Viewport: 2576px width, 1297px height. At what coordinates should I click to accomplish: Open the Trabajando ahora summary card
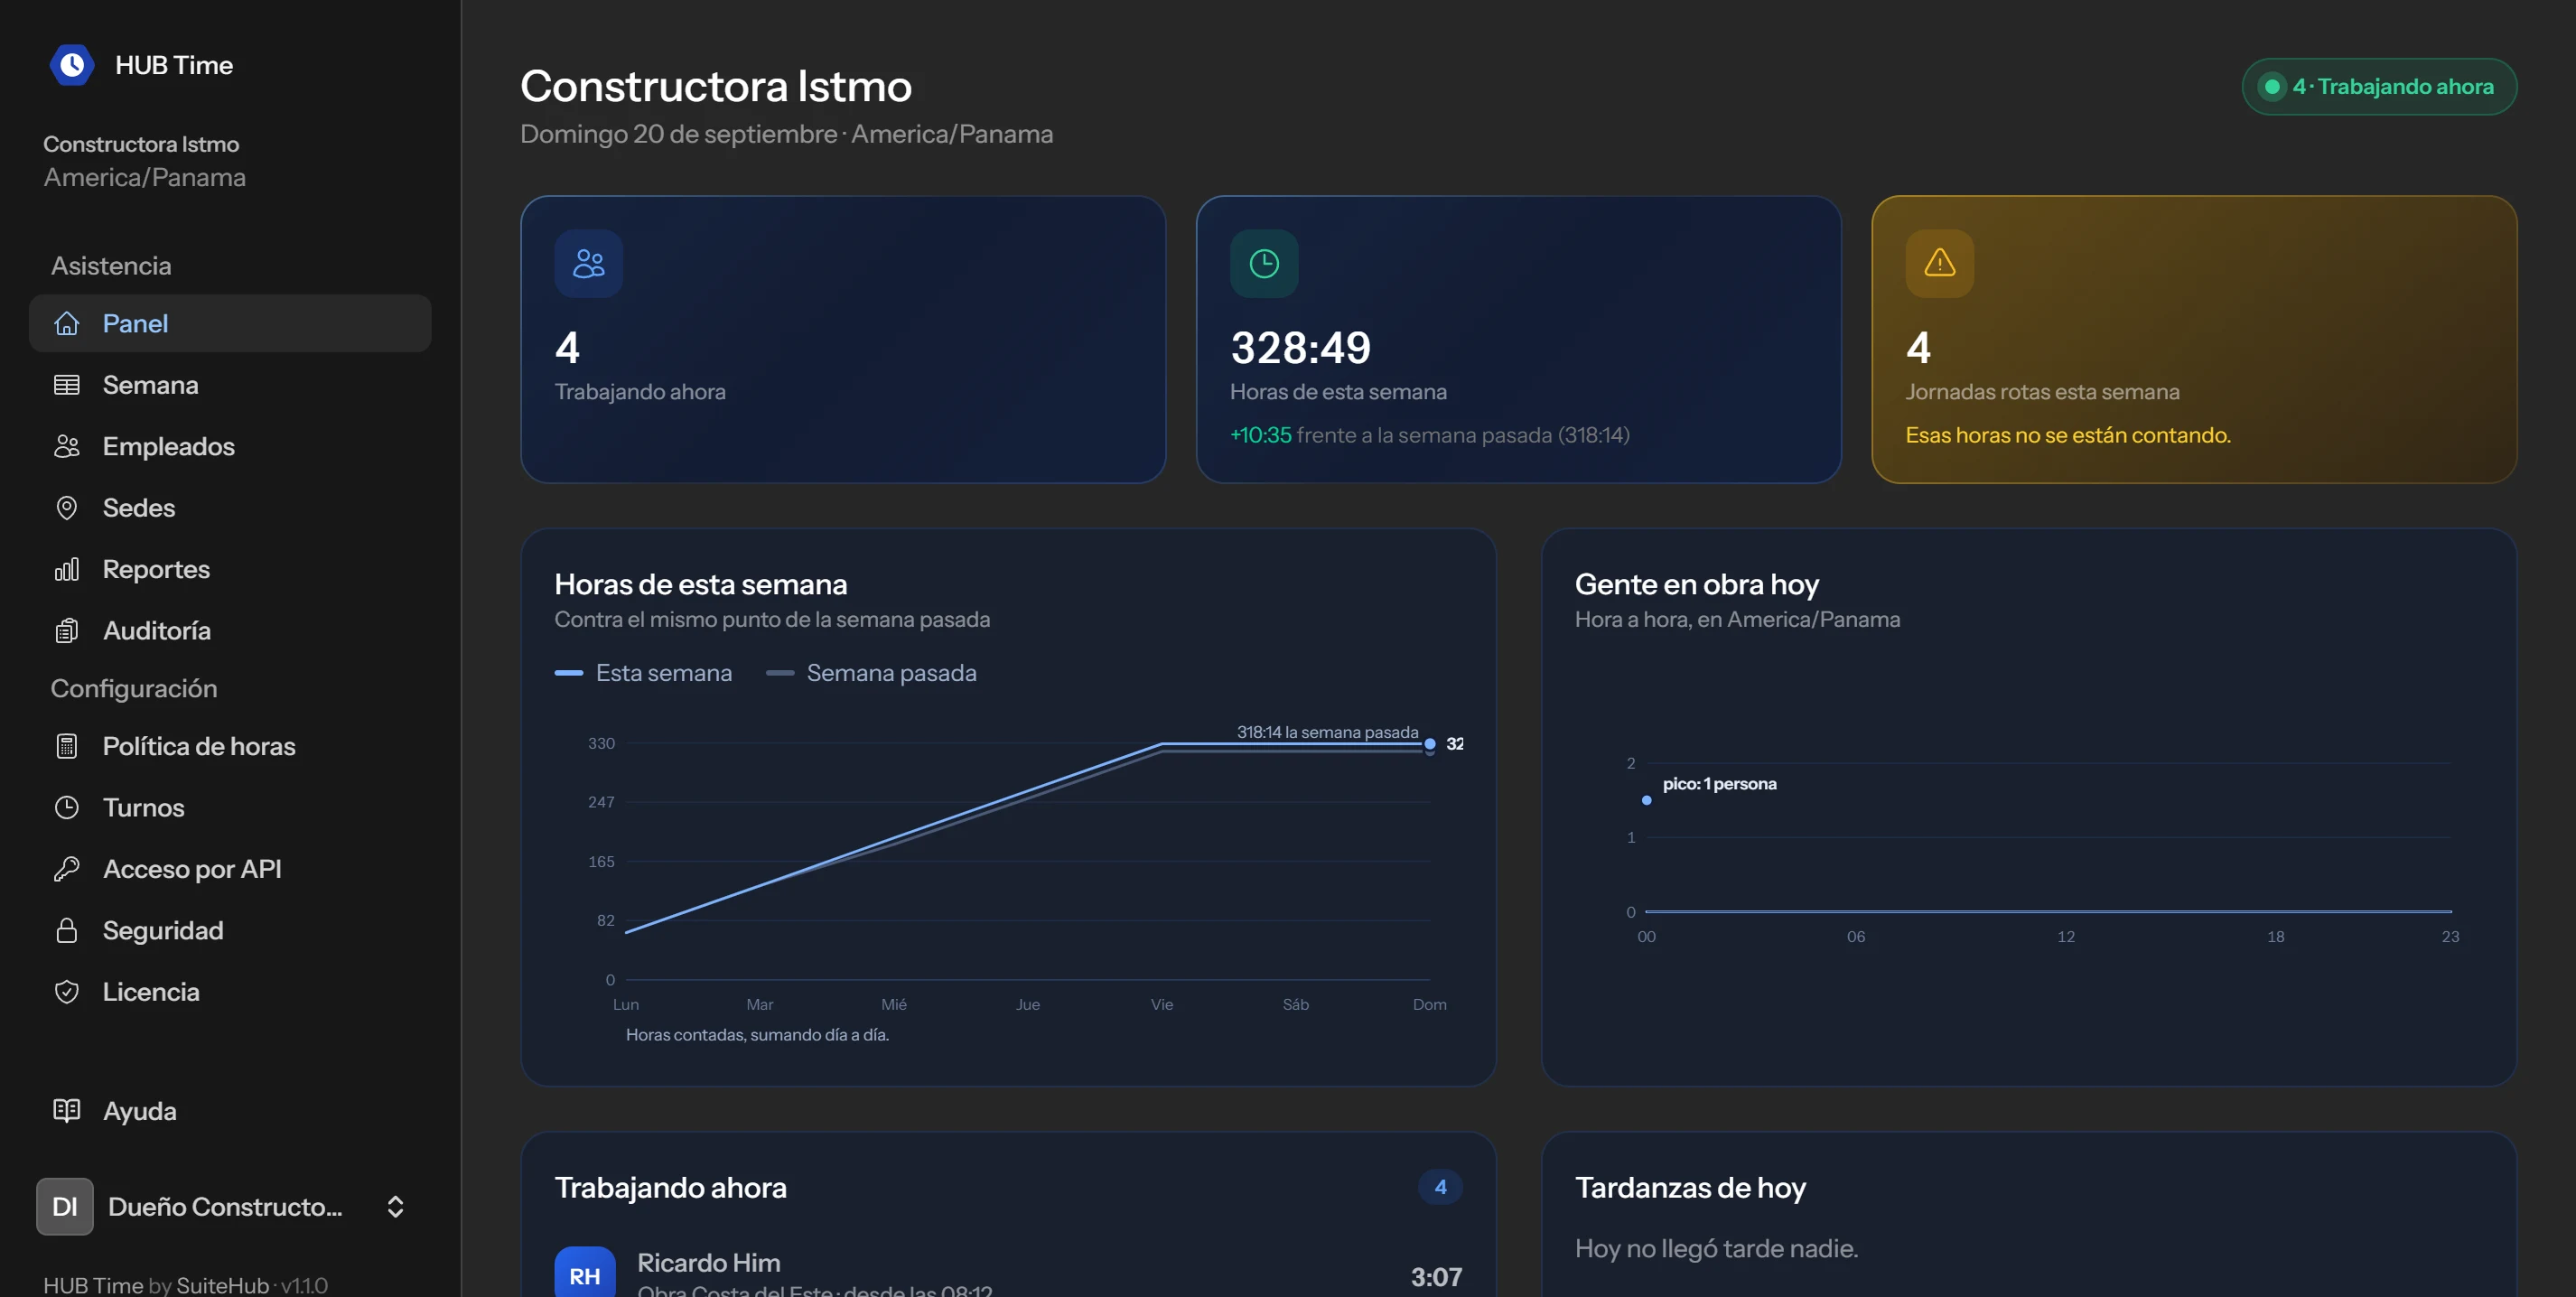[843, 340]
